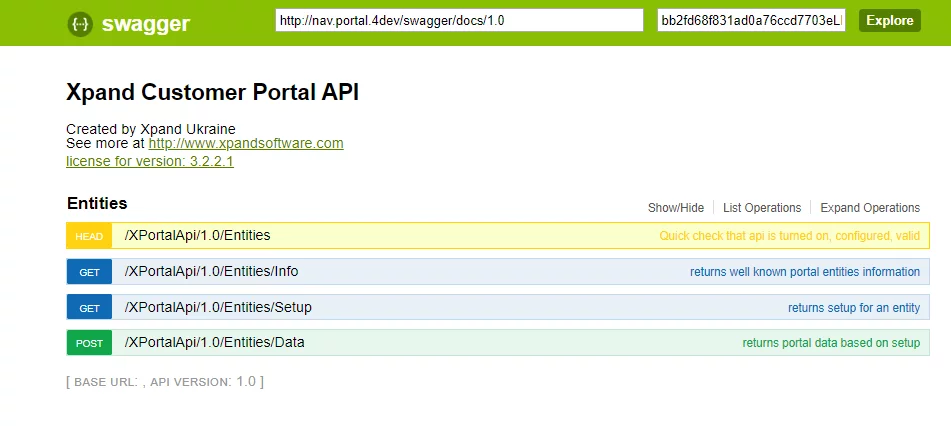Click the POST method badge
This screenshot has width=951, height=426.
tap(89, 343)
